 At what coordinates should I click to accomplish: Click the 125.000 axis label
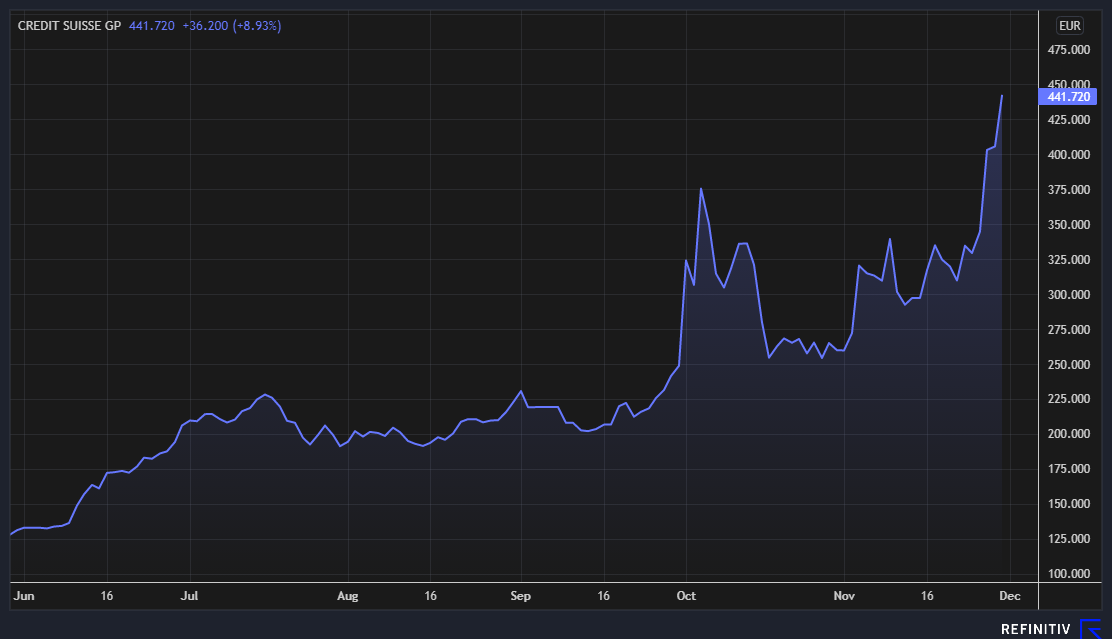pos(1069,539)
